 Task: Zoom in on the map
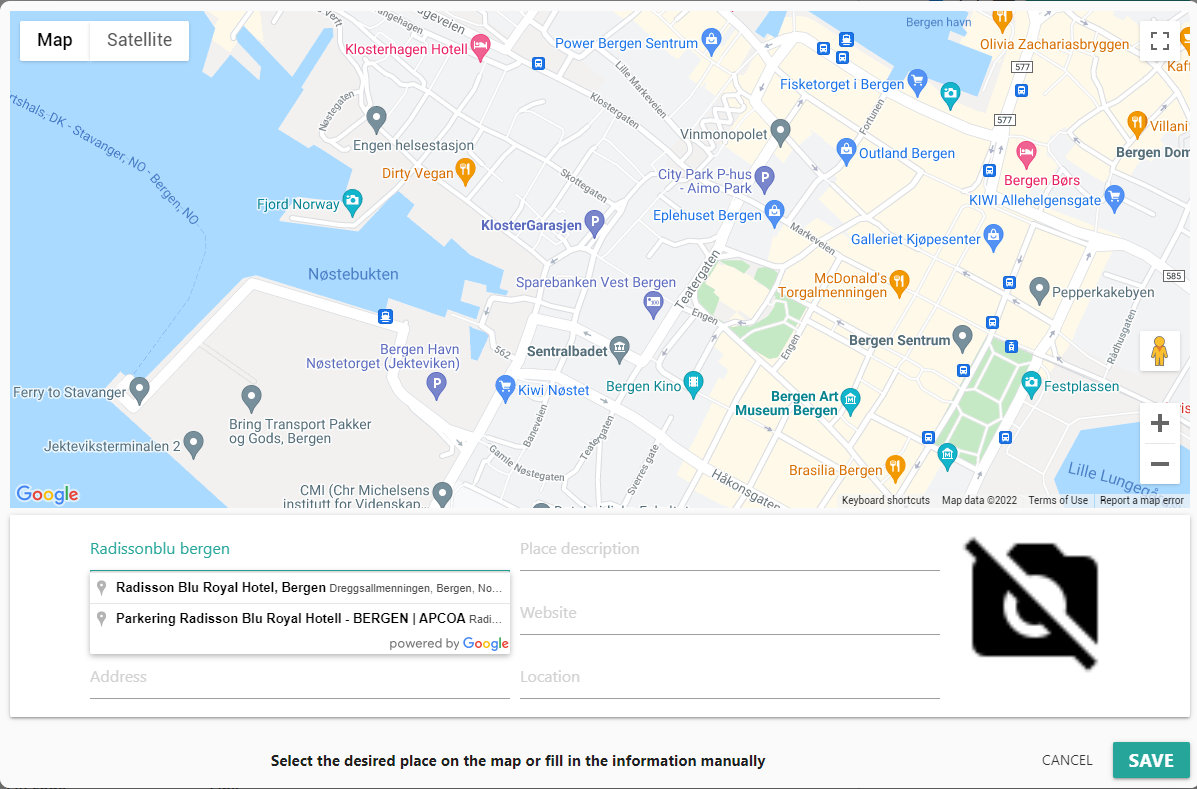(1159, 424)
